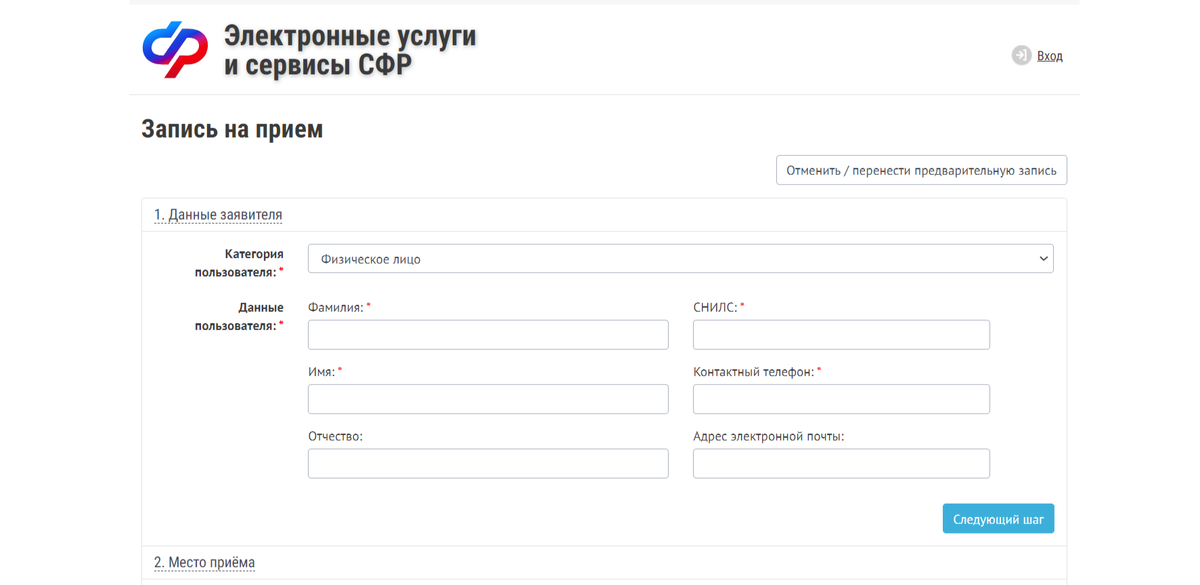
Task: Click the Следующий шаг button
Action: (x=998, y=518)
